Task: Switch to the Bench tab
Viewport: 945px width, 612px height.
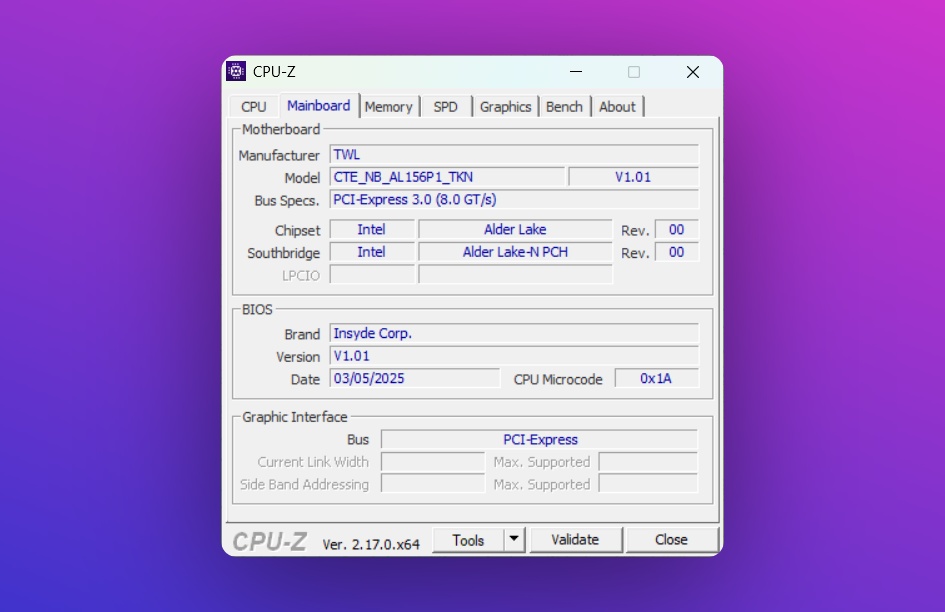Action: tap(564, 107)
